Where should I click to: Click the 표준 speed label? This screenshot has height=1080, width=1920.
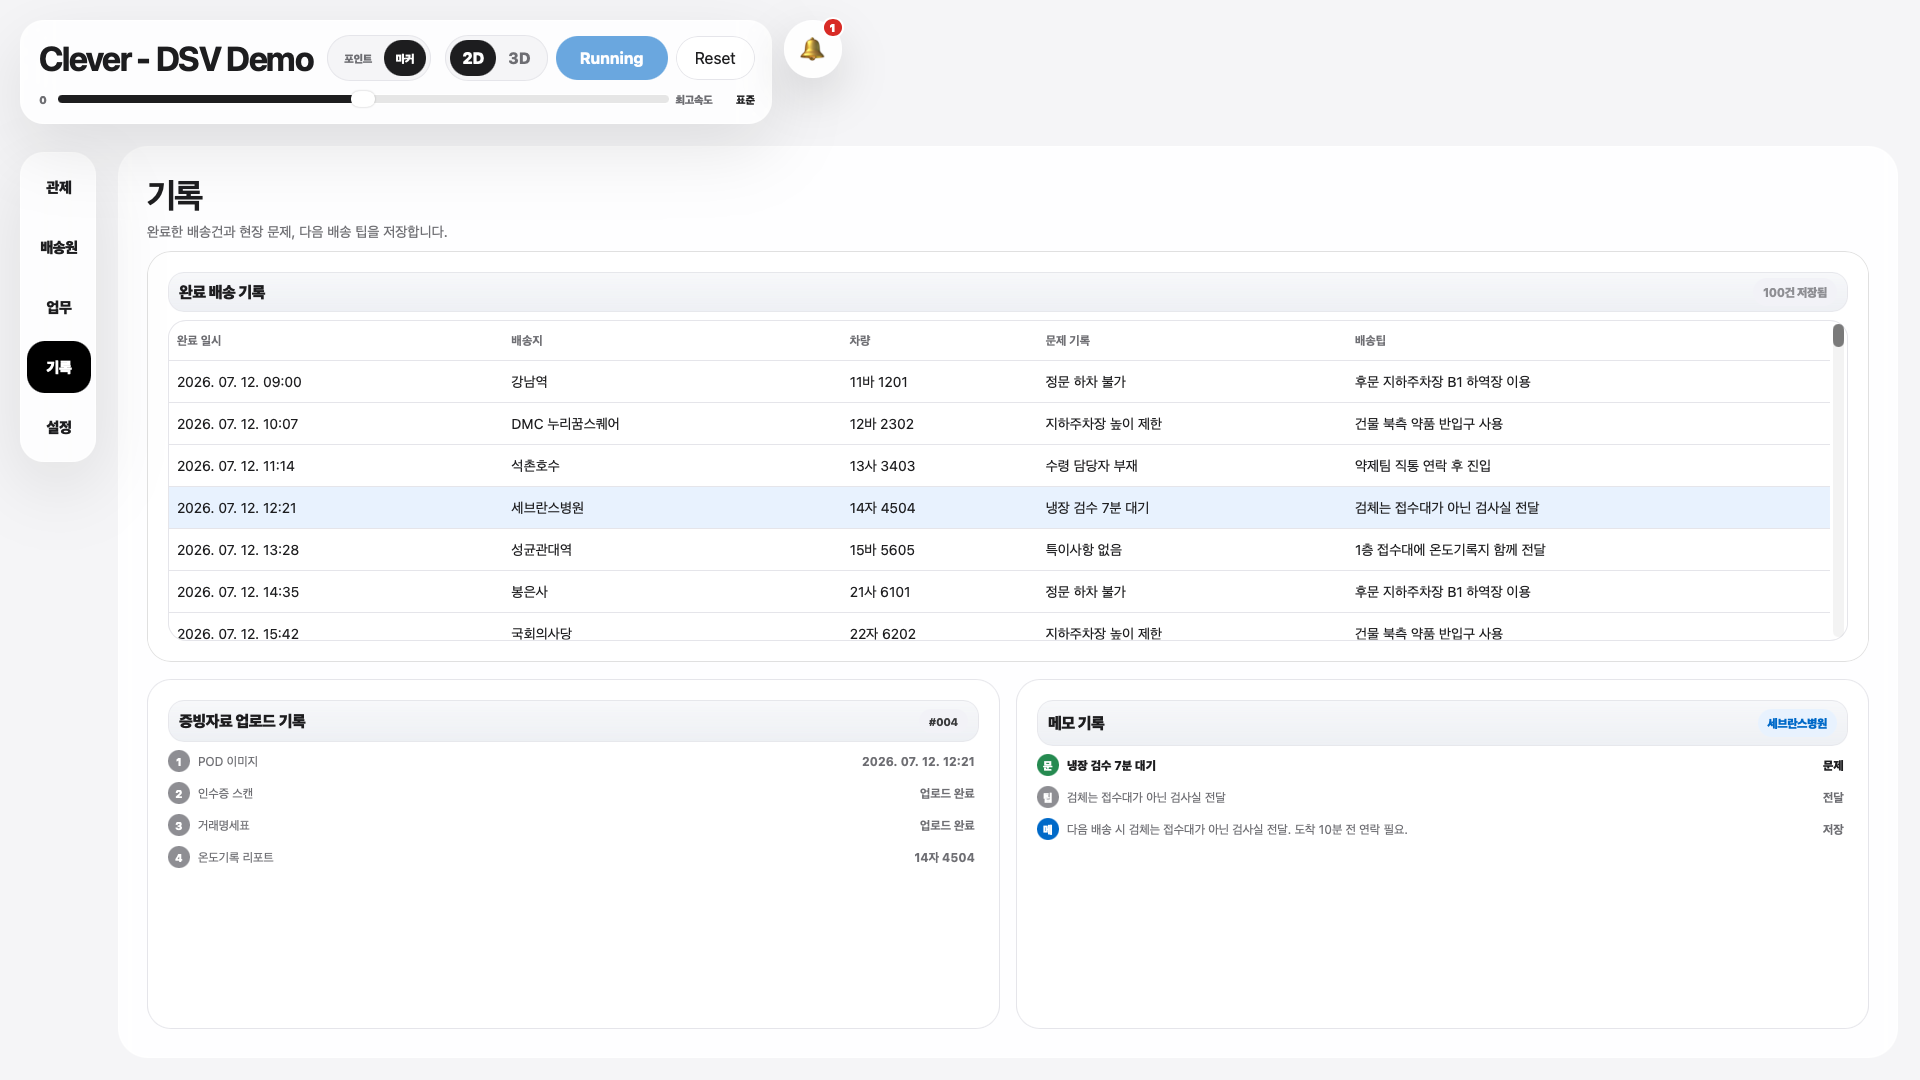click(745, 100)
